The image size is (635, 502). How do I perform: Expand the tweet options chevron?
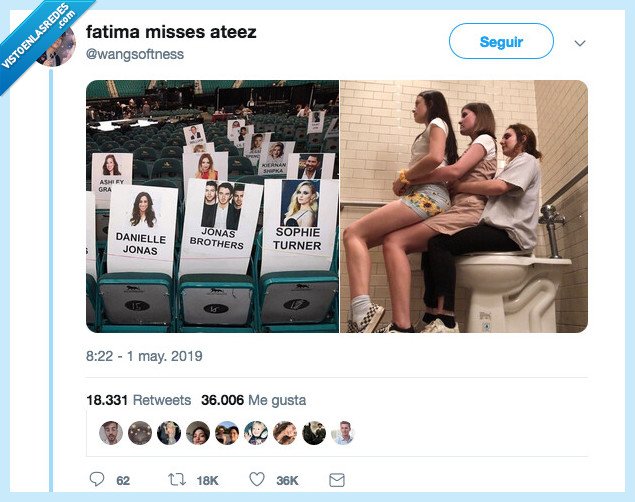click(580, 43)
